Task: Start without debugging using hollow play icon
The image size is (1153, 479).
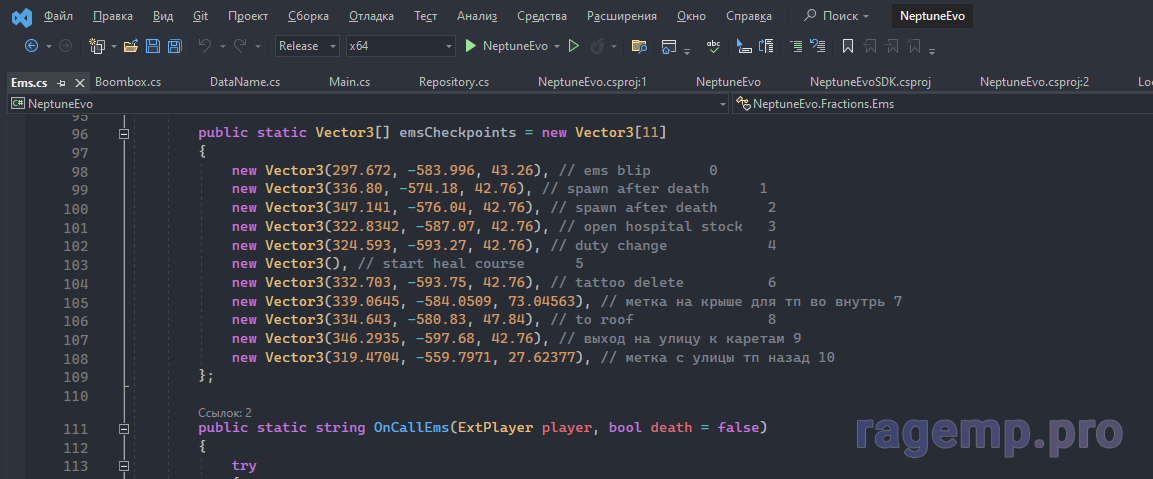Action: tap(573, 46)
